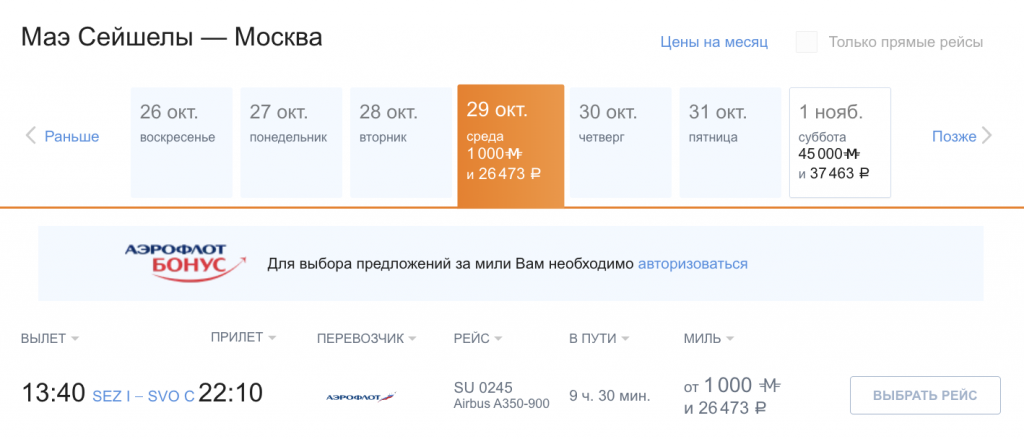Viewport: 1024px width, 439px height.
Task: Enable the Только прямые рейсы checkbox
Action: (x=806, y=42)
